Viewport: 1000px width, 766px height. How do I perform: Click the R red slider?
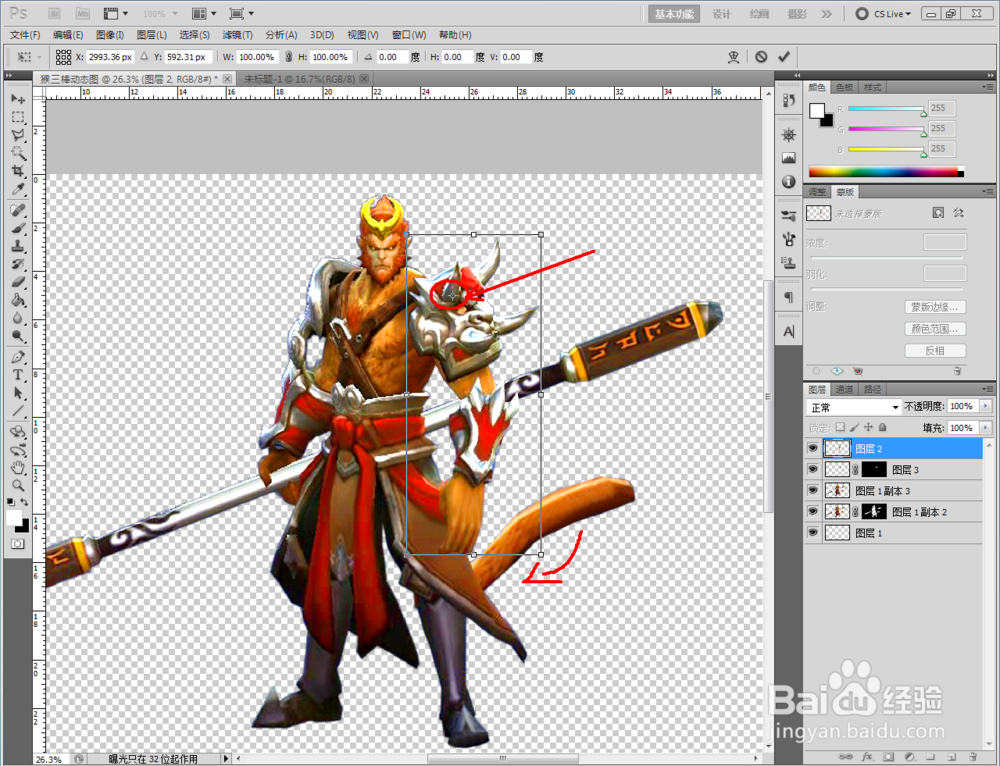886,110
